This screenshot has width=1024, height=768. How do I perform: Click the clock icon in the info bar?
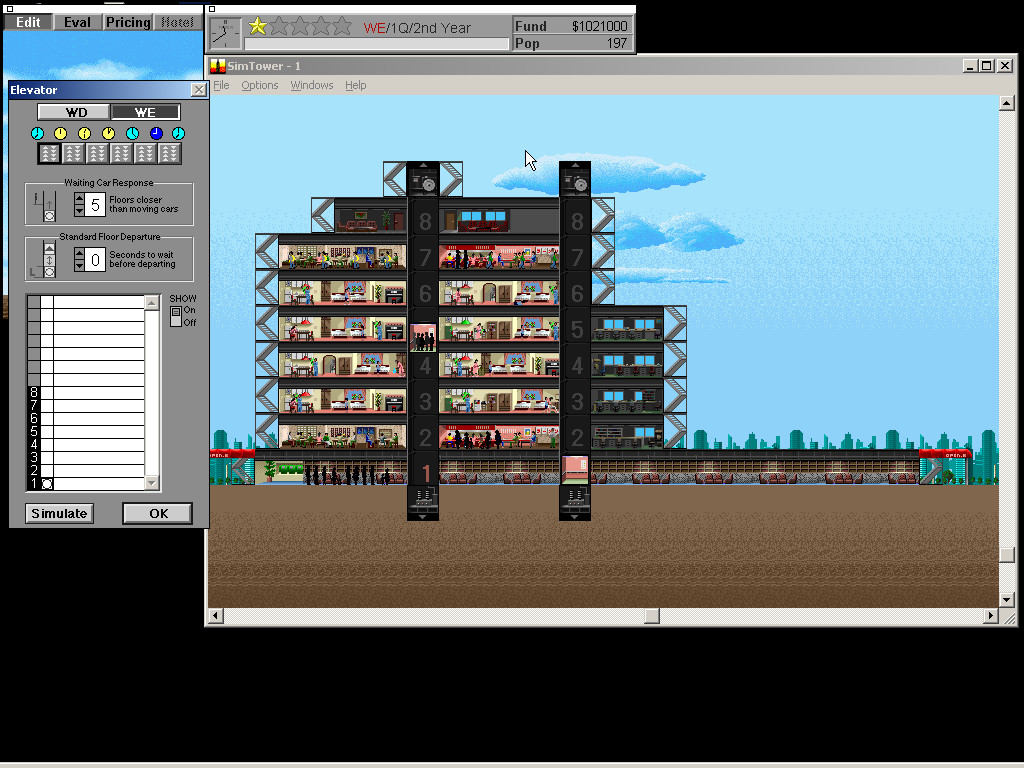[226, 33]
